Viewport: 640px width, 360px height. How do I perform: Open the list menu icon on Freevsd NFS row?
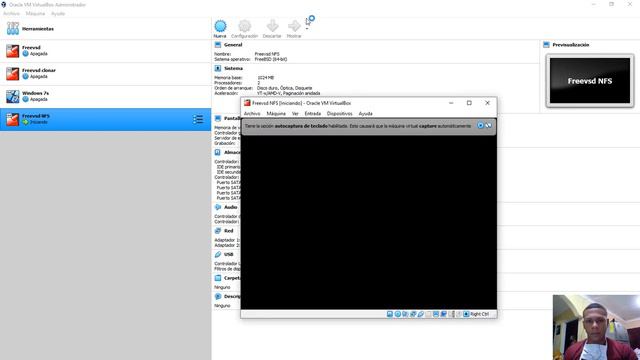[x=198, y=119]
